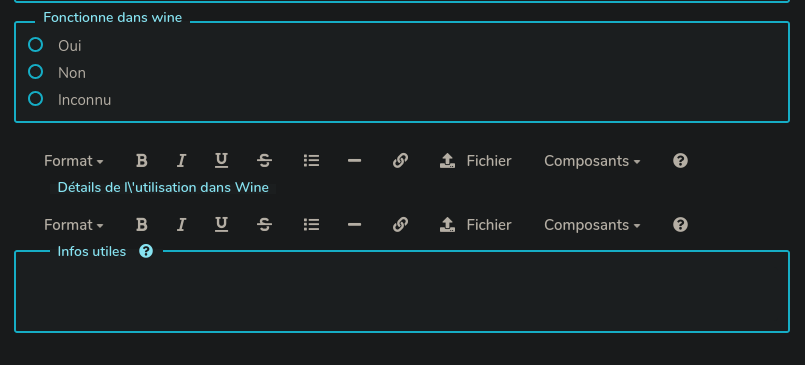The image size is (805, 365).
Task: Click inside the Infos utiles text area
Action: 402,294
